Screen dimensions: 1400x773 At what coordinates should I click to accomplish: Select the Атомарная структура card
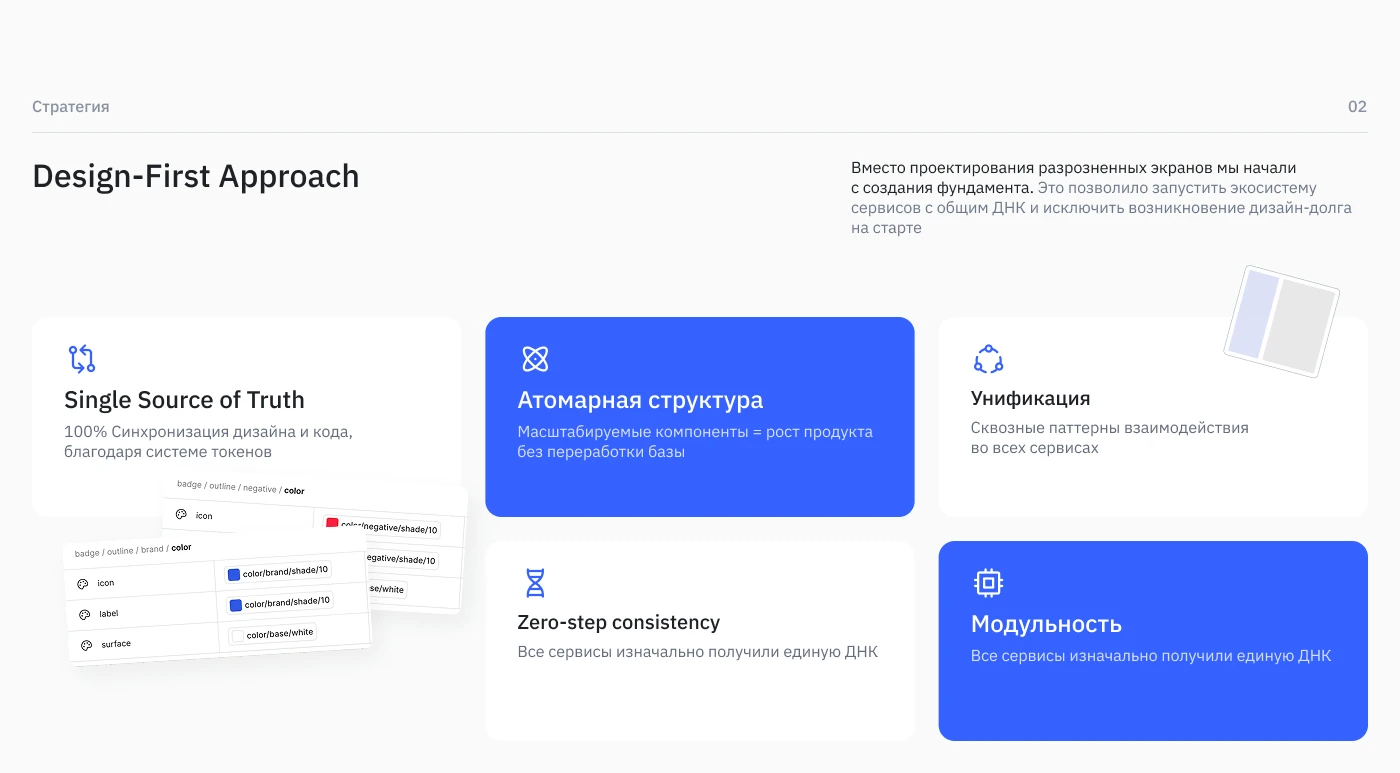[699, 416]
